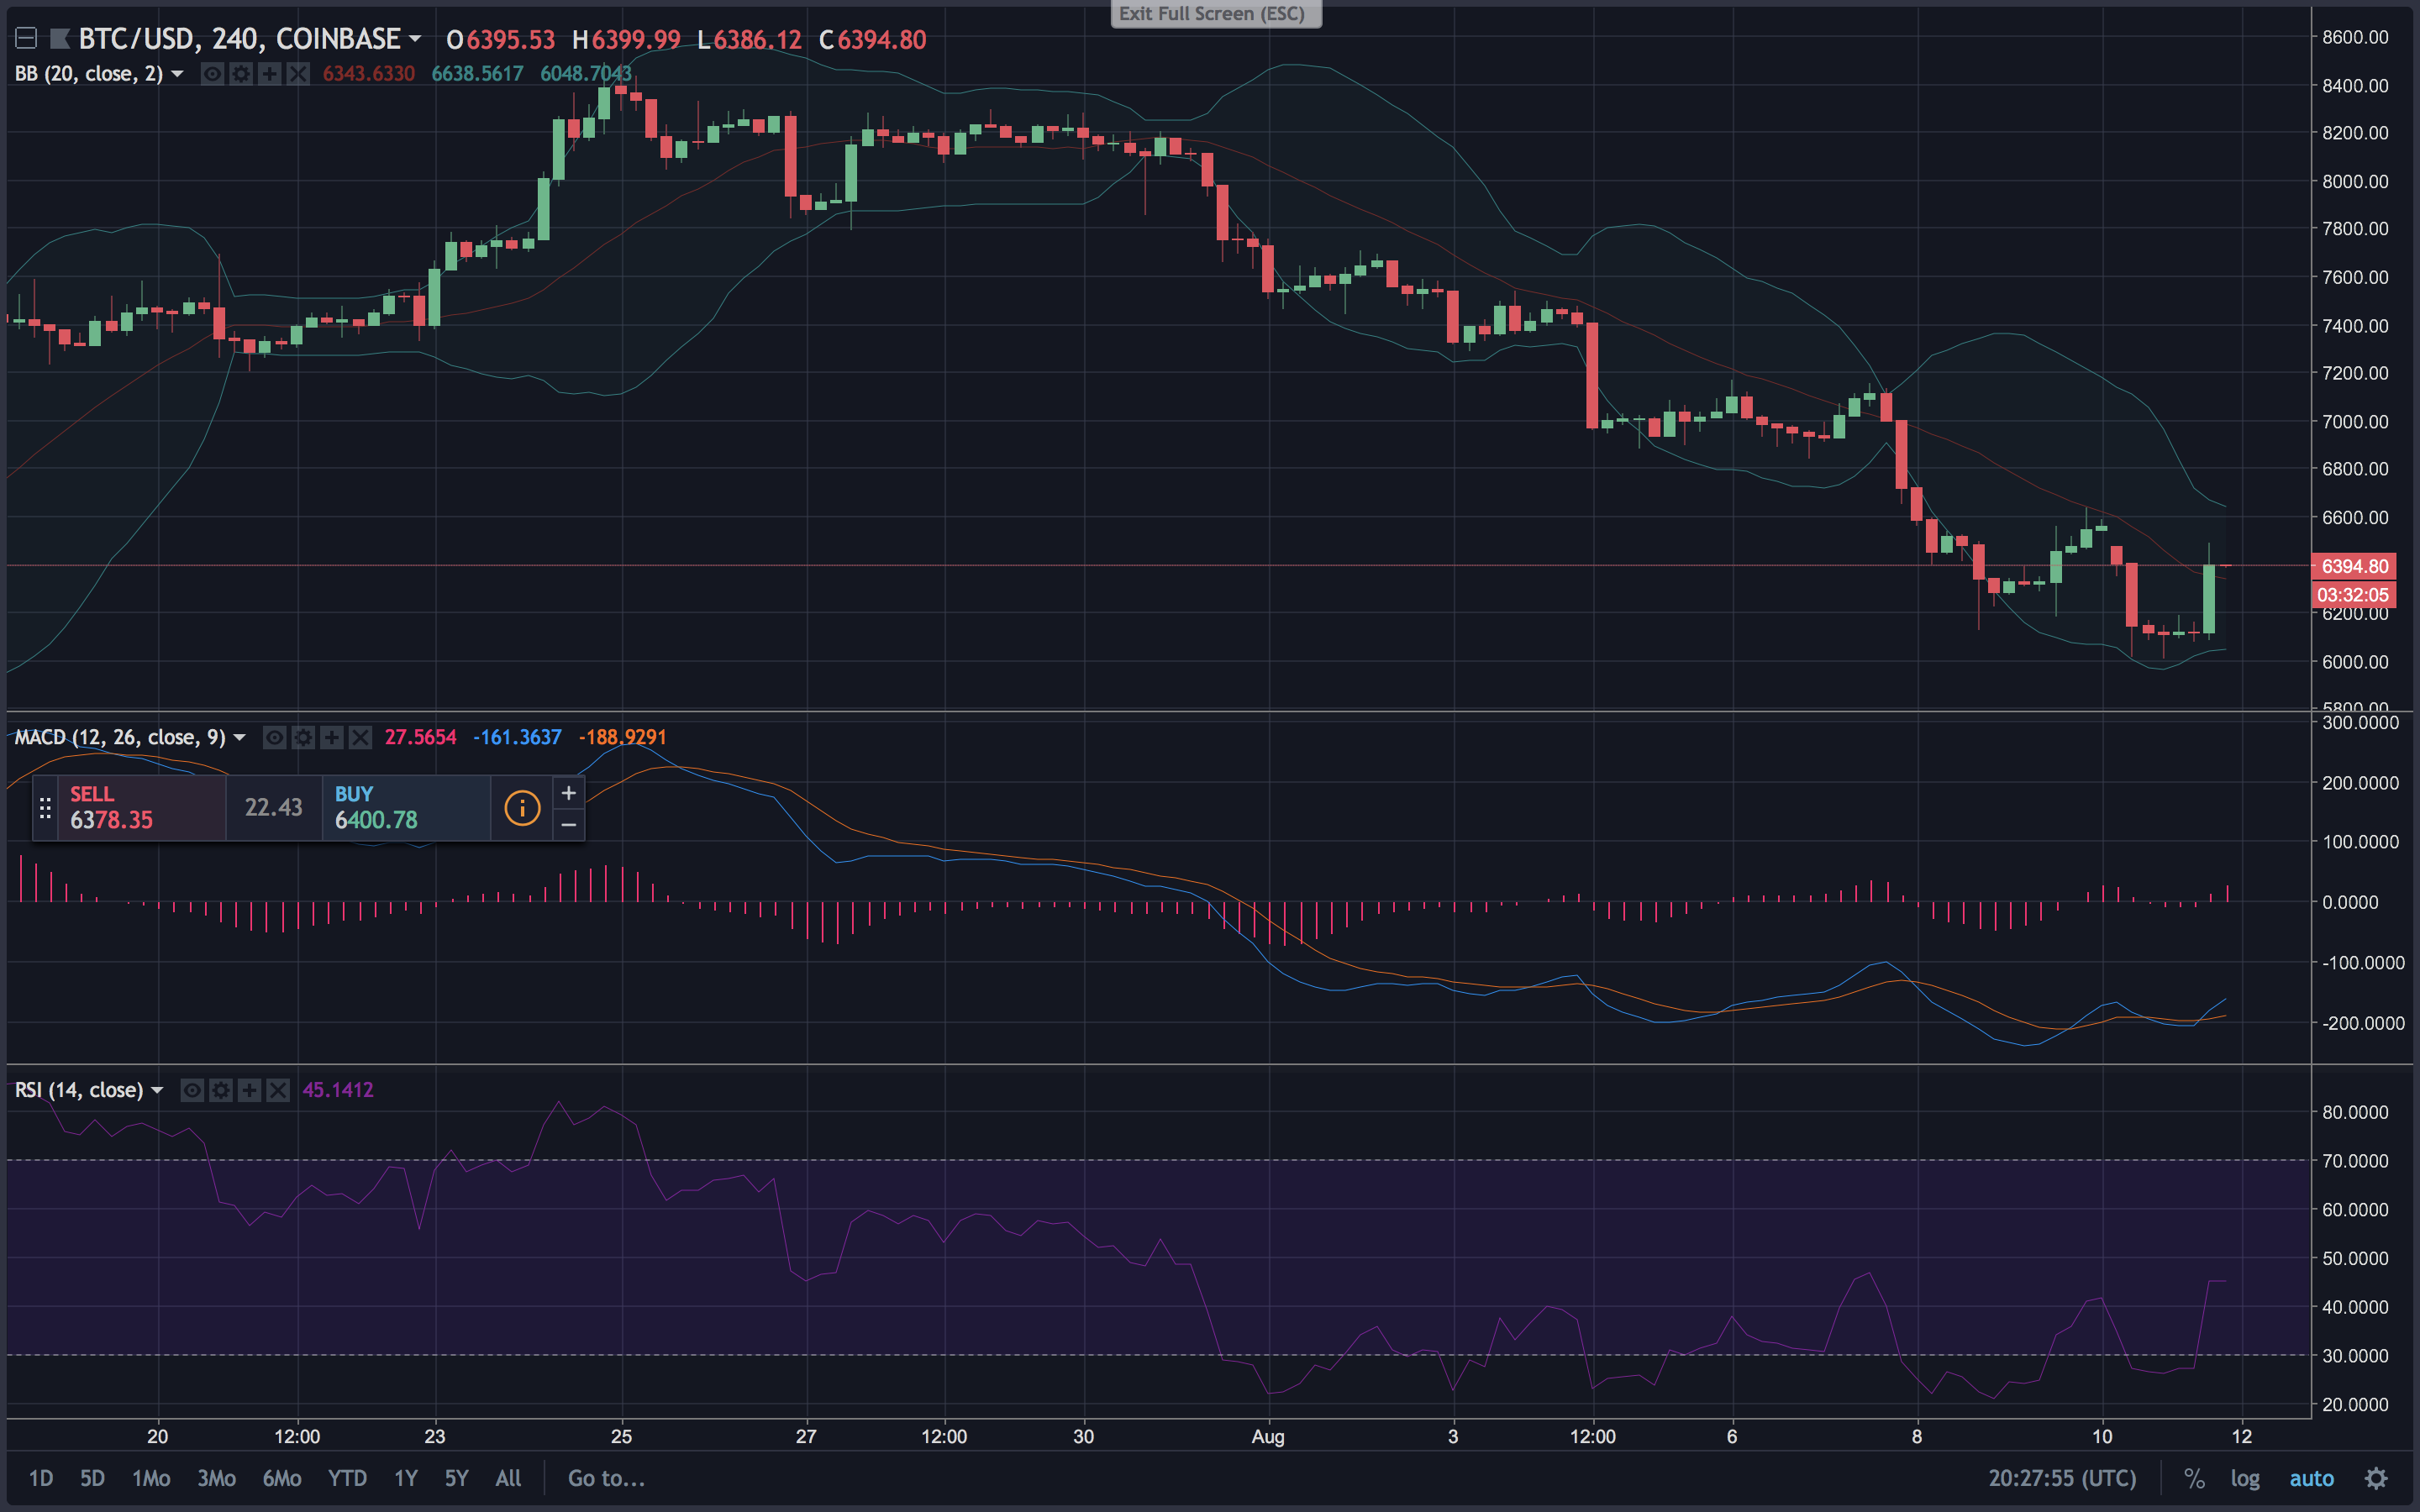Click the RSI 70.0000 axis level

click(x=2355, y=1161)
